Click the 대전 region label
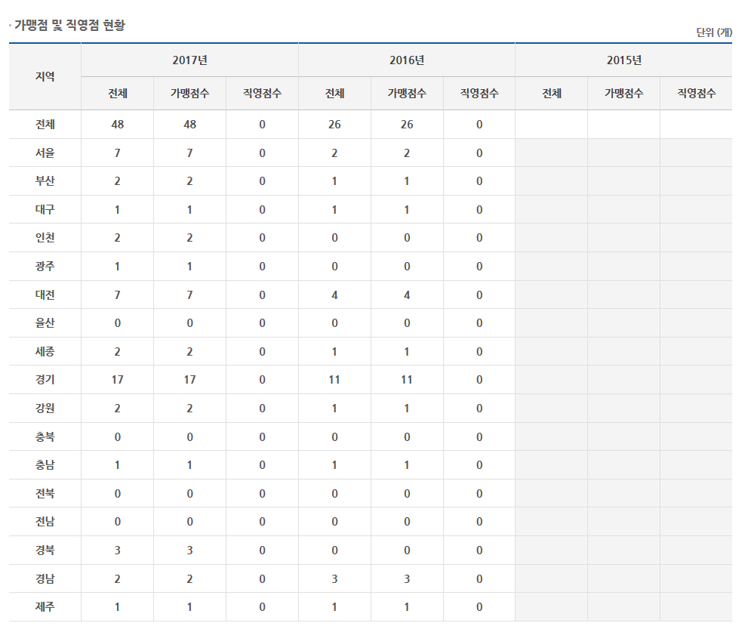Image resolution: width=748 pixels, height=626 pixels. click(45, 295)
